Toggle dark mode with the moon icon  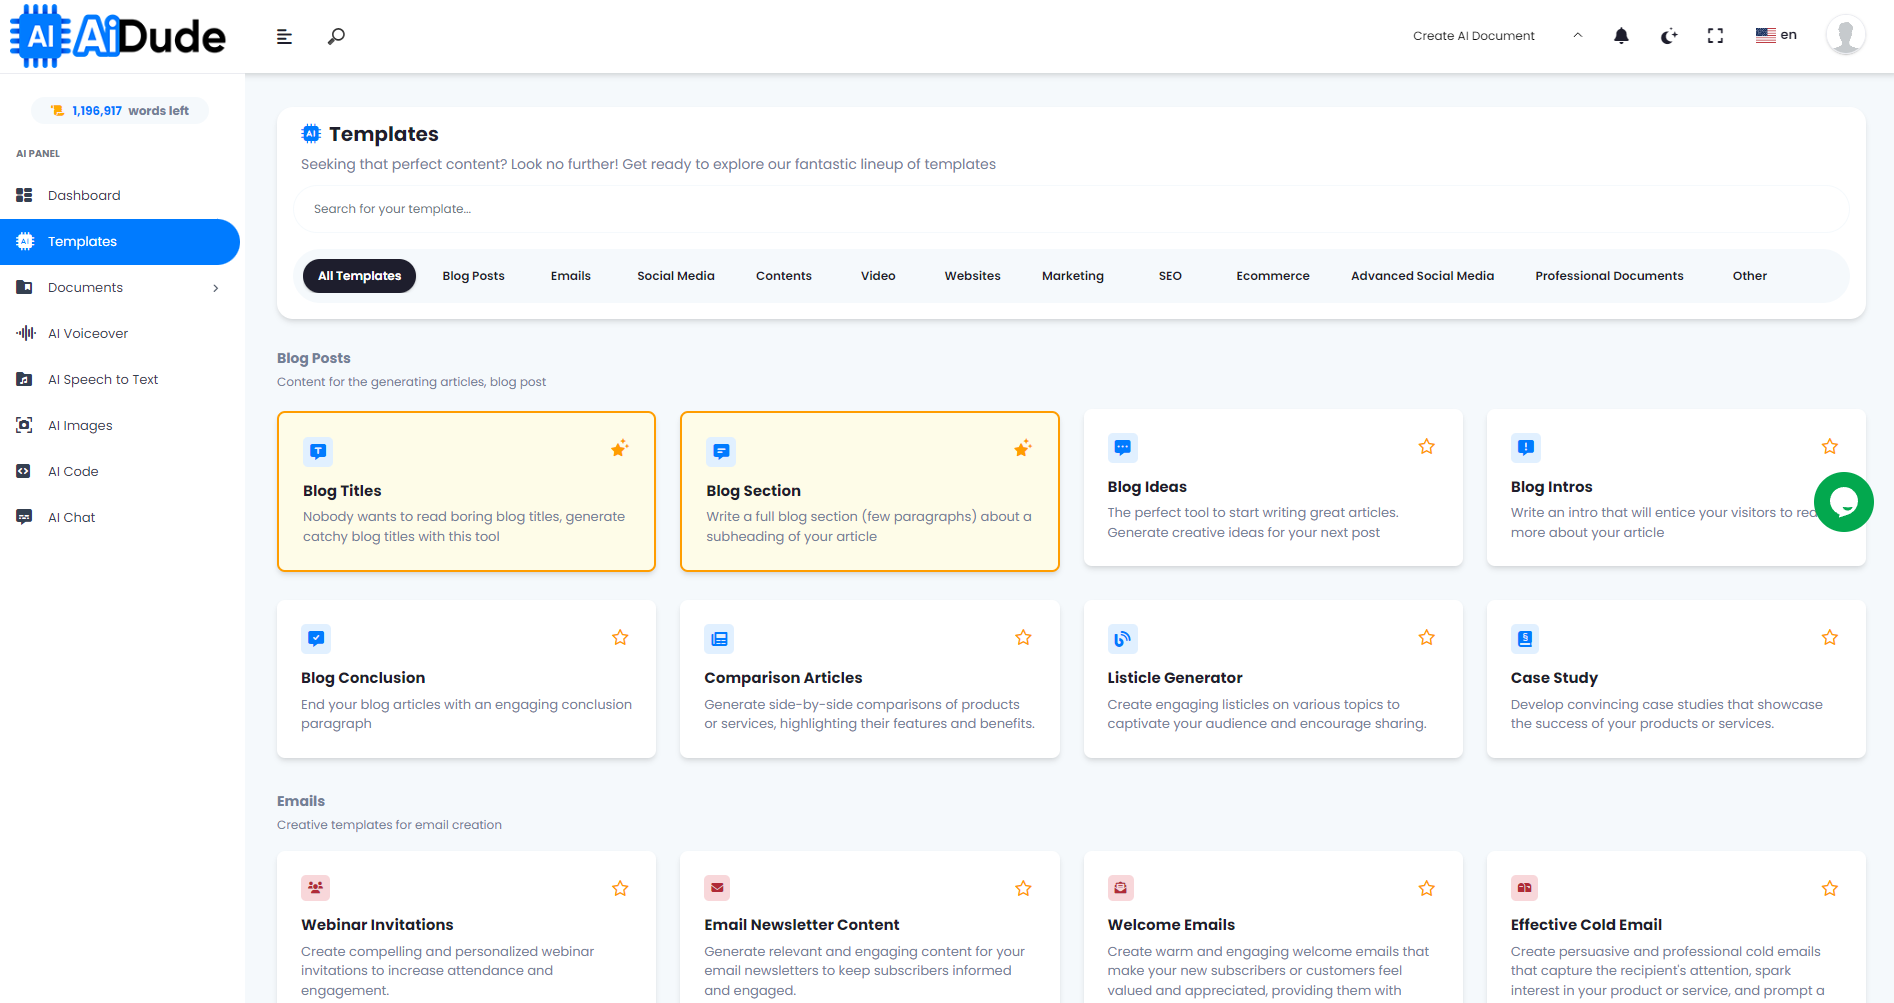coord(1668,35)
